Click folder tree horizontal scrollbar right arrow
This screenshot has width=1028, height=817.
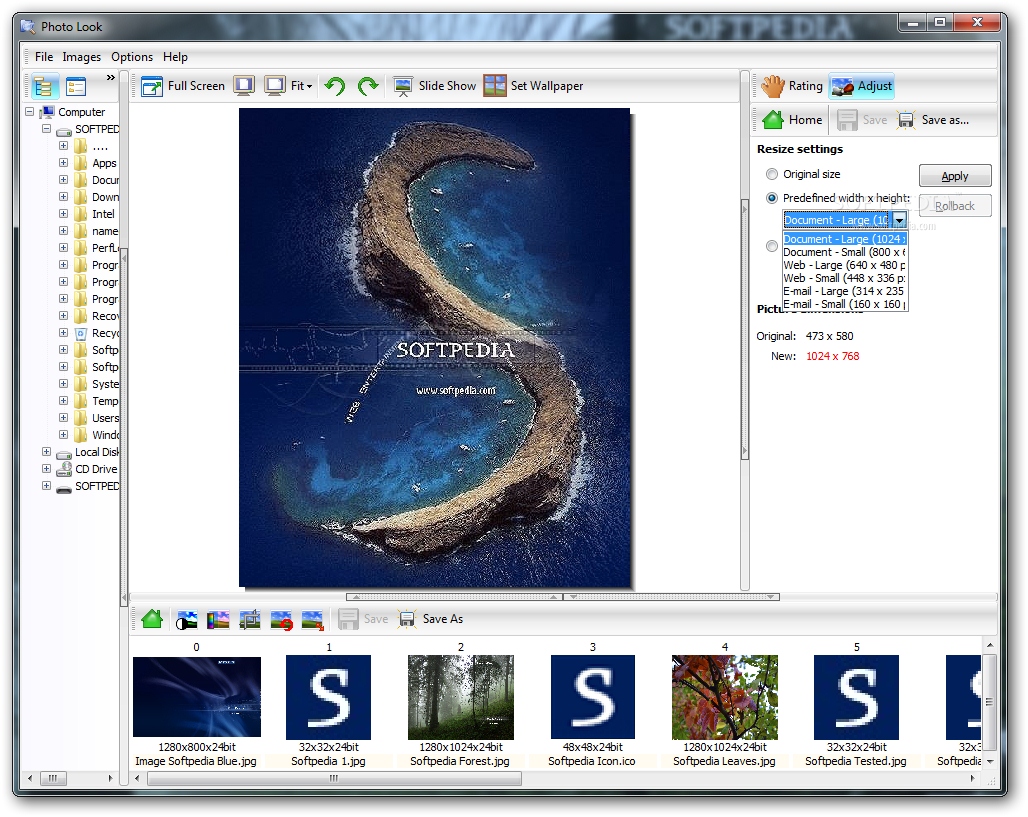(x=110, y=778)
